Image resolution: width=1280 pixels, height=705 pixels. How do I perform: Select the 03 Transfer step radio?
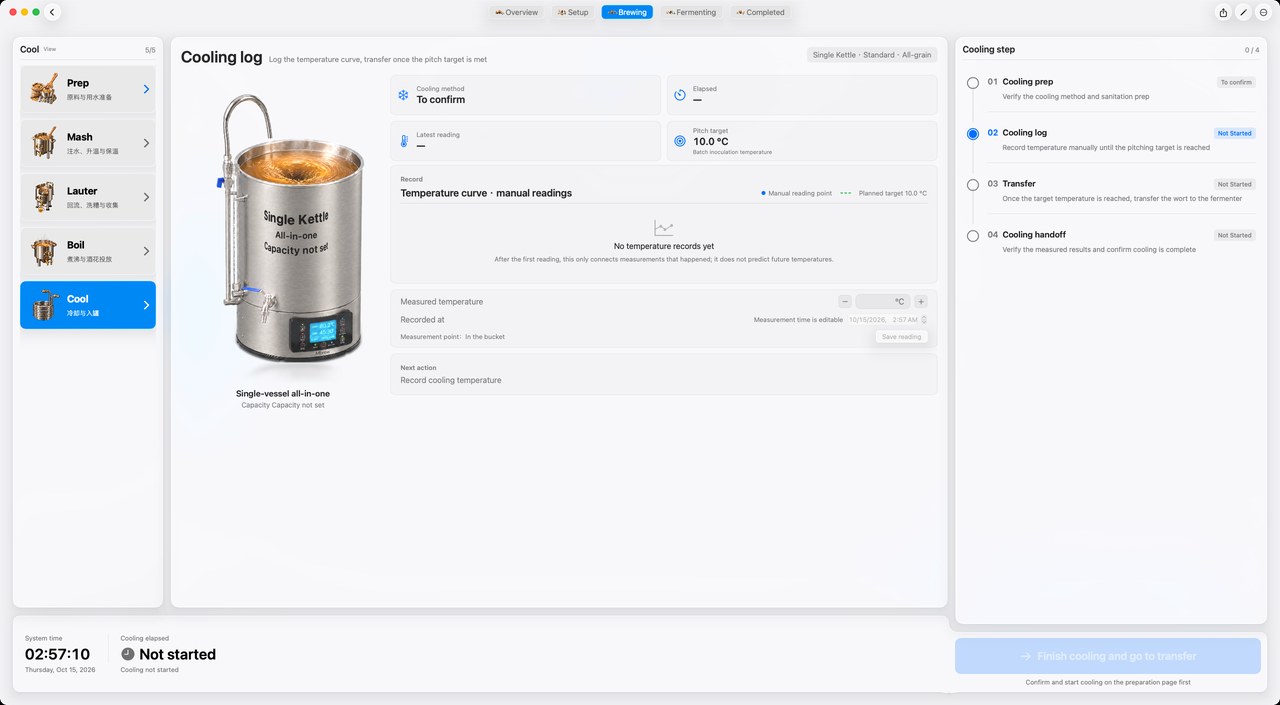point(973,185)
